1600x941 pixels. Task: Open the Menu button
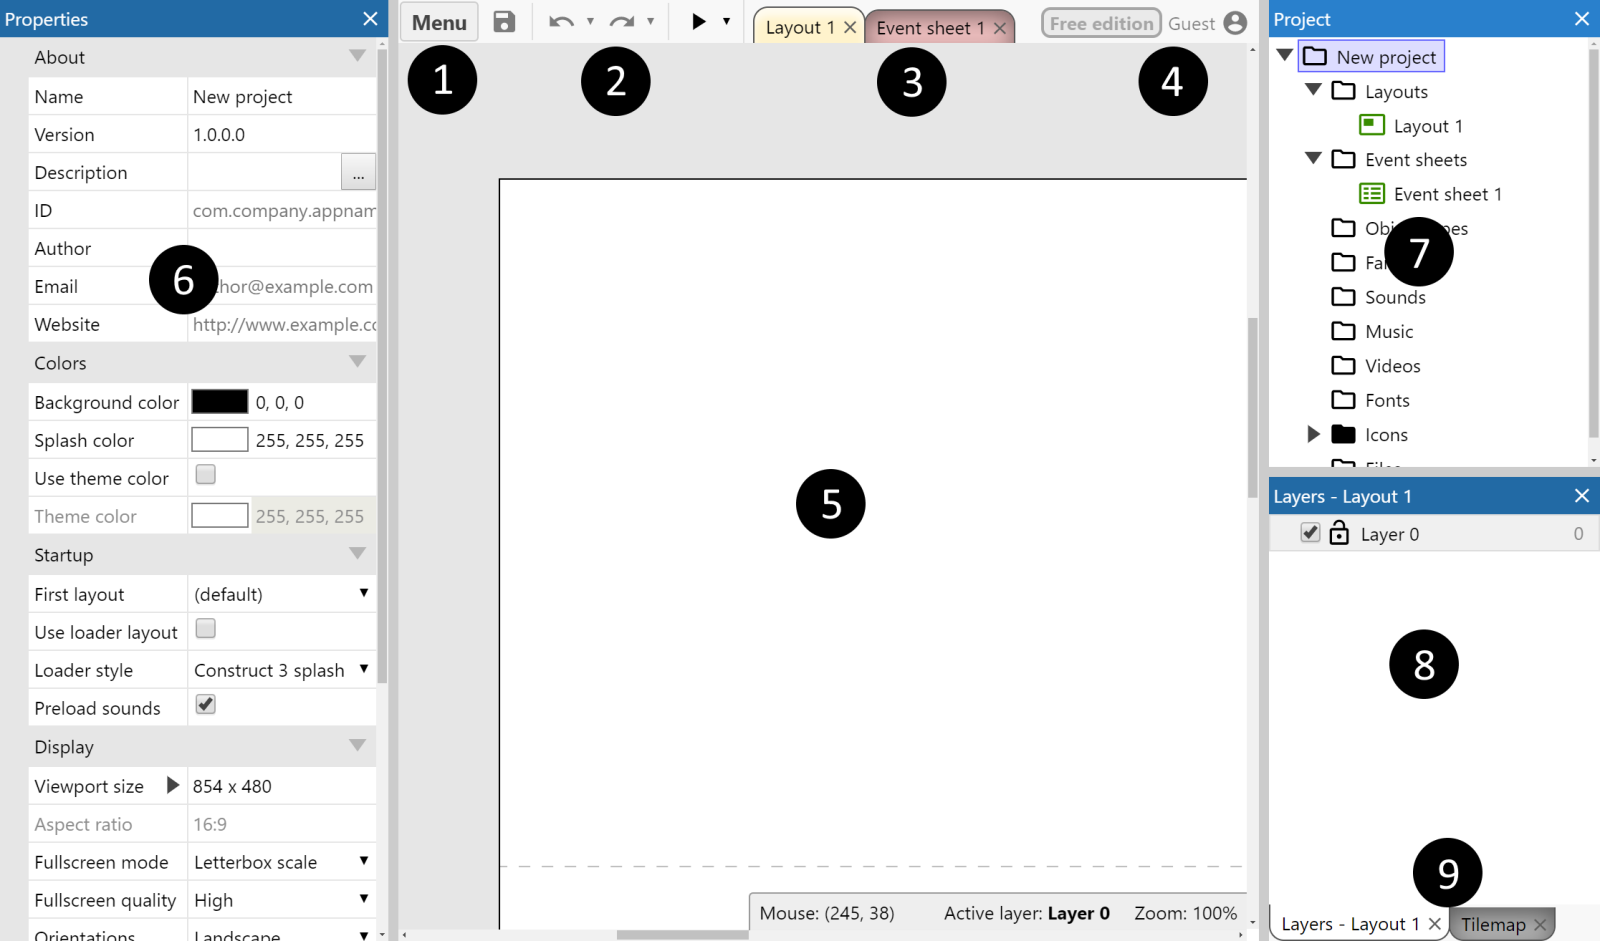click(439, 21)
